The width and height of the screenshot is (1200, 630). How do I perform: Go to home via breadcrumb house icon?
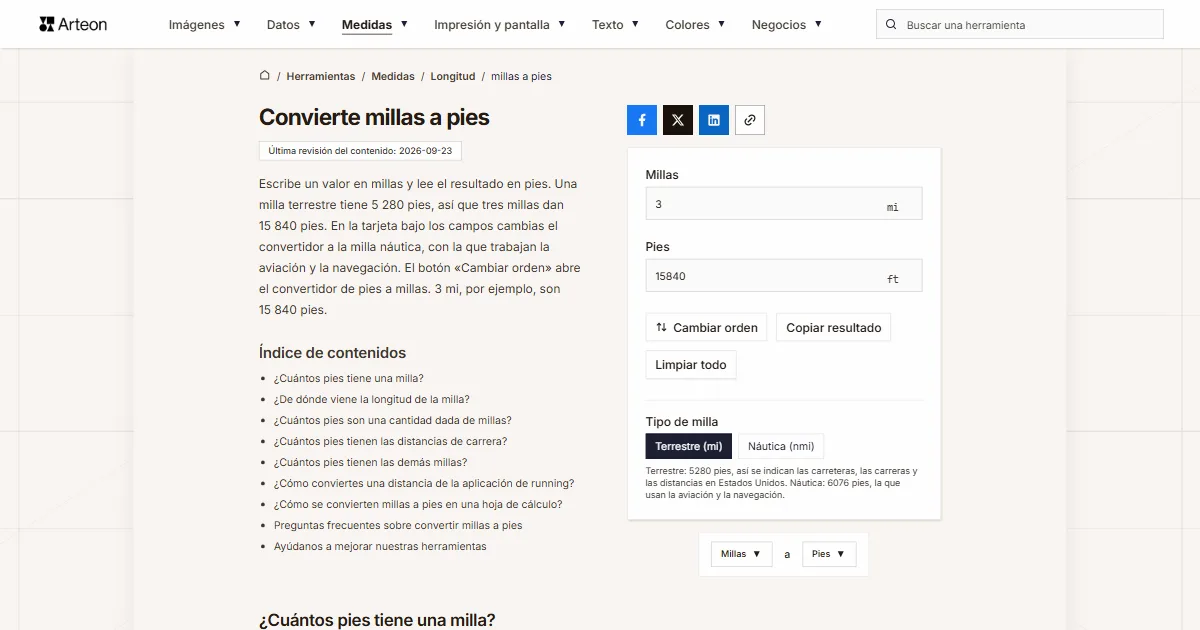tap(265, 75)
